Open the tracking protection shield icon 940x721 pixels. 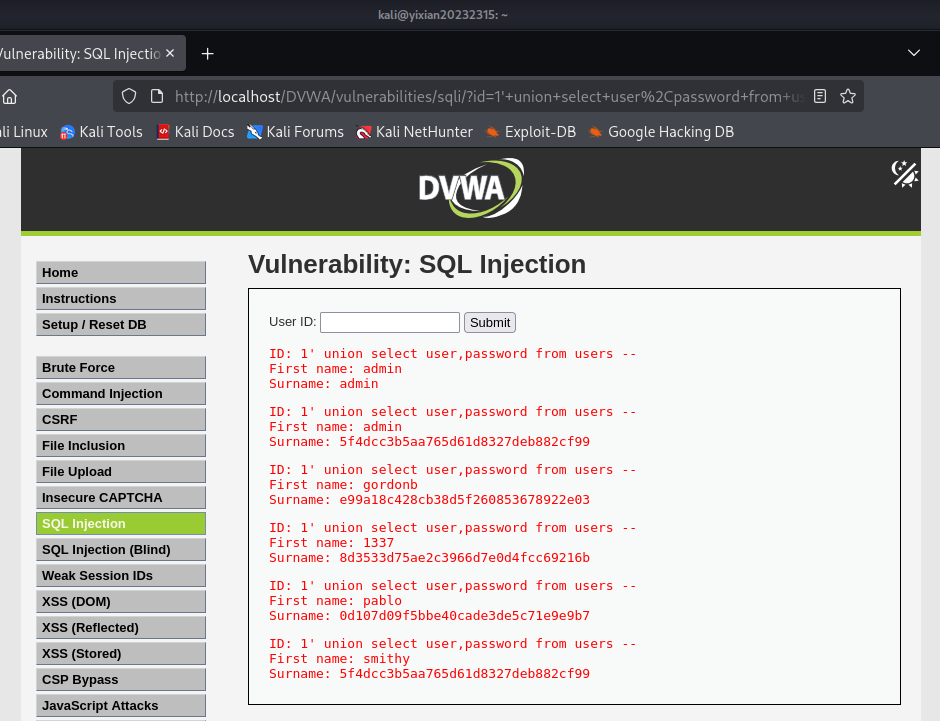point(129,96)
